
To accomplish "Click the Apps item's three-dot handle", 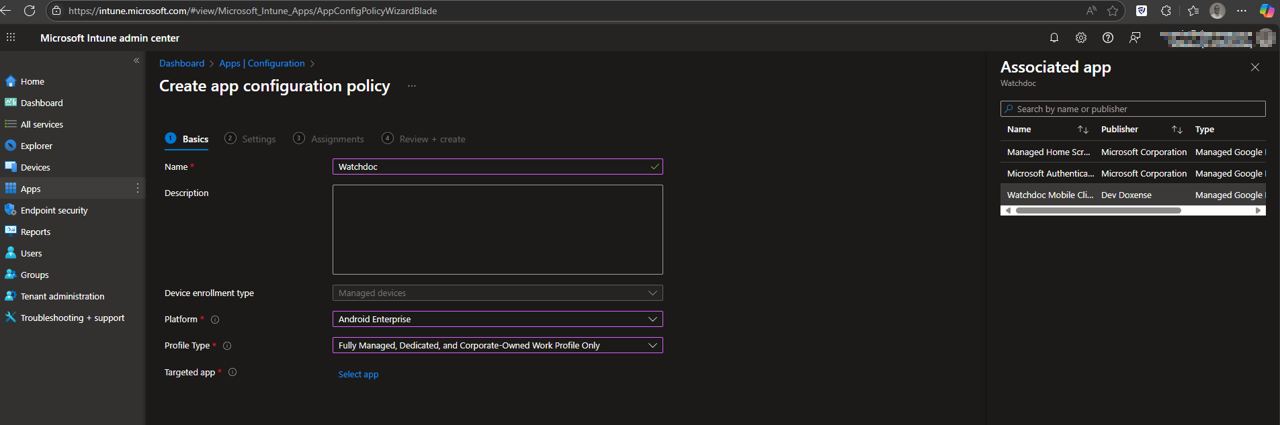I will (138, 189).
